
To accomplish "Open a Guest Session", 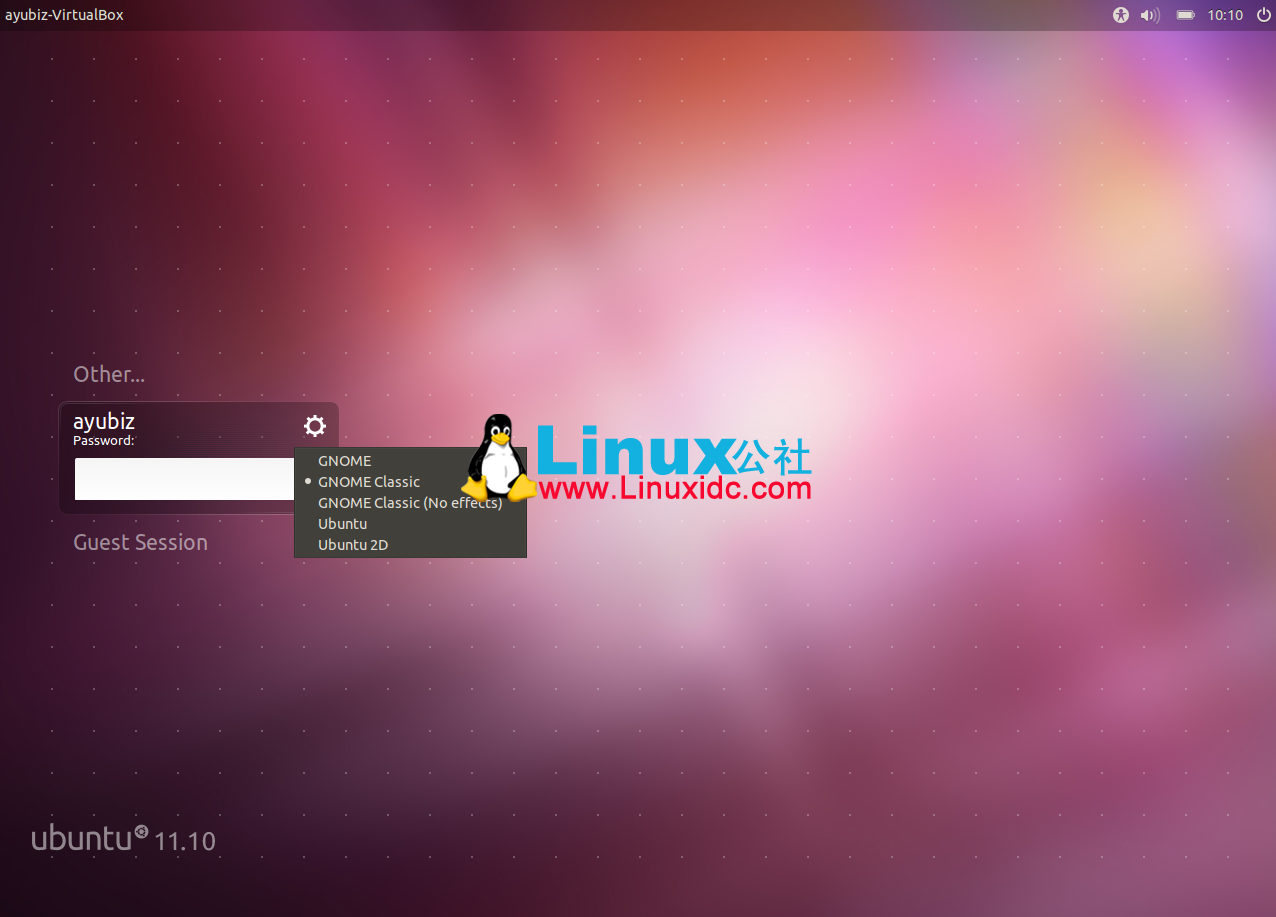I will [140, 541].
